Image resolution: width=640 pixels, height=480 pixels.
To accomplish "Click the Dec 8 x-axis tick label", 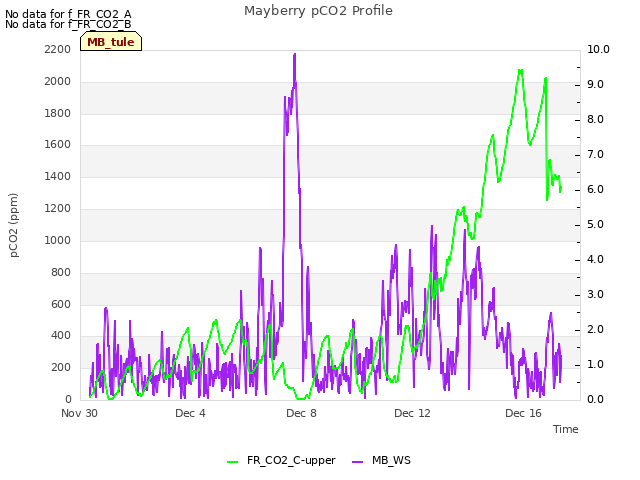I will [301, 413].
